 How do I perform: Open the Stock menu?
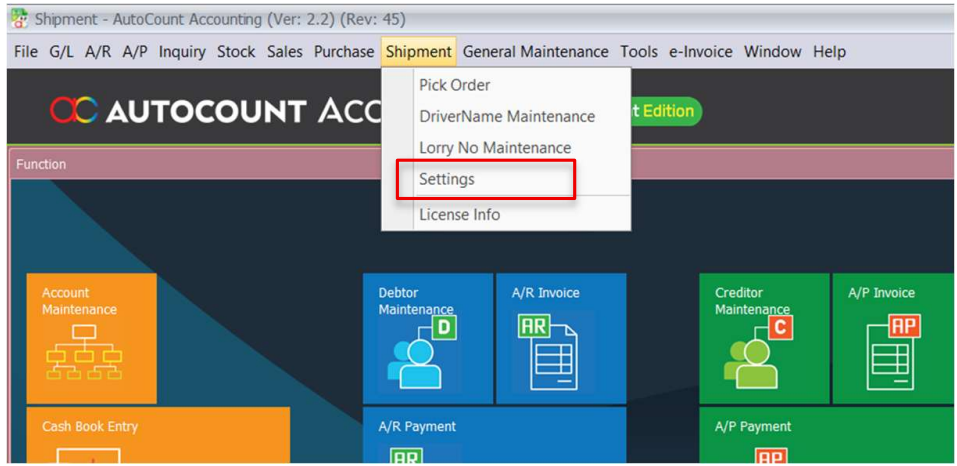click(x=236, y=52)
